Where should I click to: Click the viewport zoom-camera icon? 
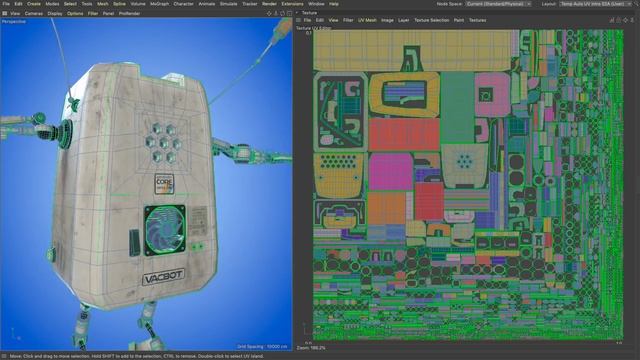point(276,13)
